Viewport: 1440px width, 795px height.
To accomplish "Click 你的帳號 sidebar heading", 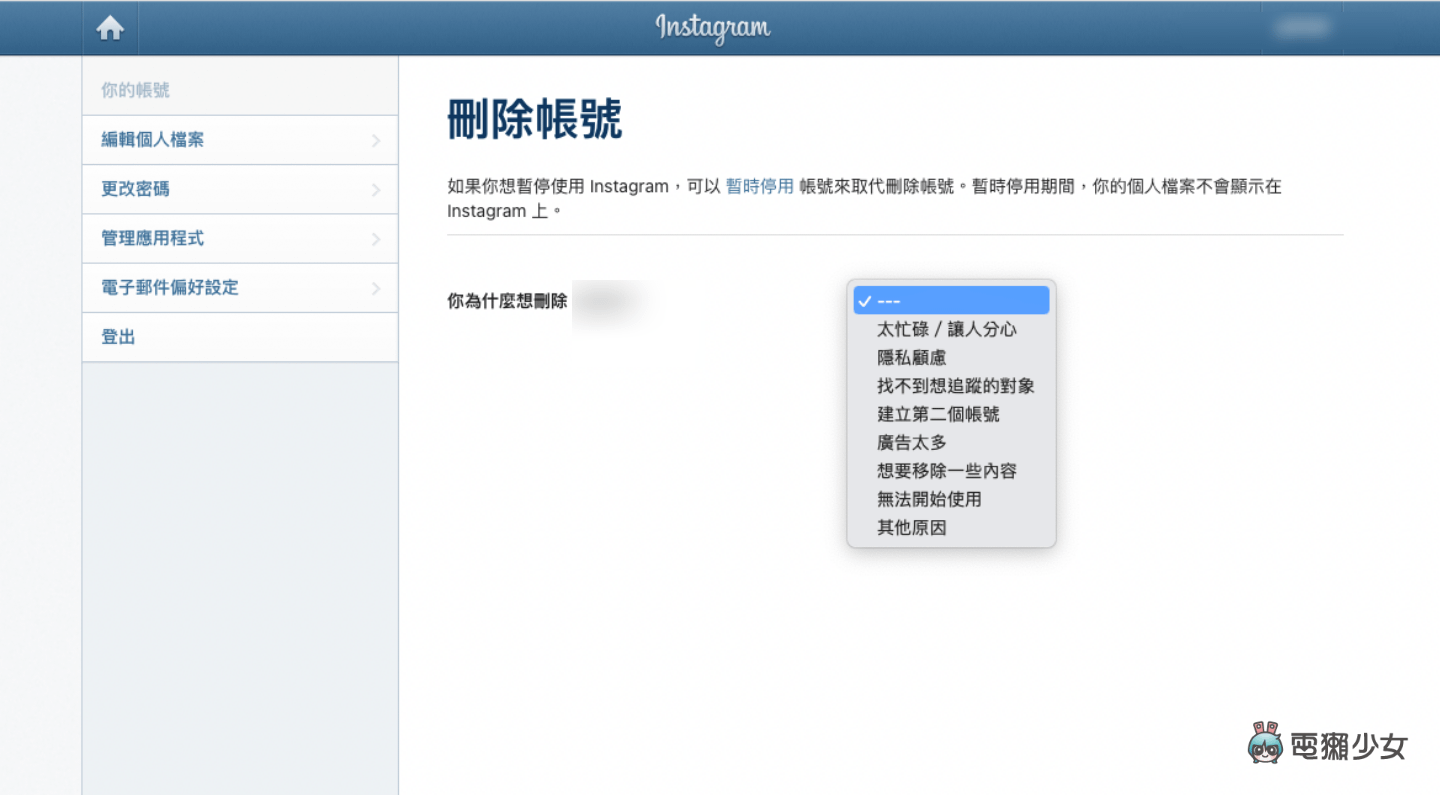I will coord(135,90).
